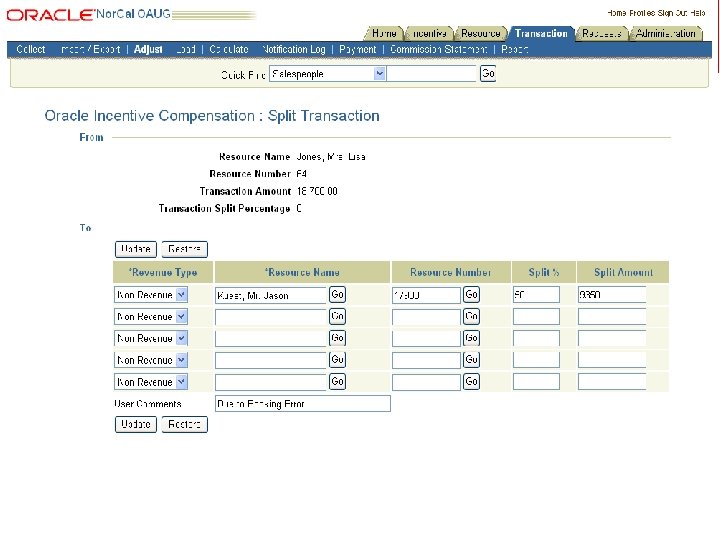The width and height of the screenshot is (720, 540).
Task: Click fifth row Resource Name Go button
Action: 337,382
